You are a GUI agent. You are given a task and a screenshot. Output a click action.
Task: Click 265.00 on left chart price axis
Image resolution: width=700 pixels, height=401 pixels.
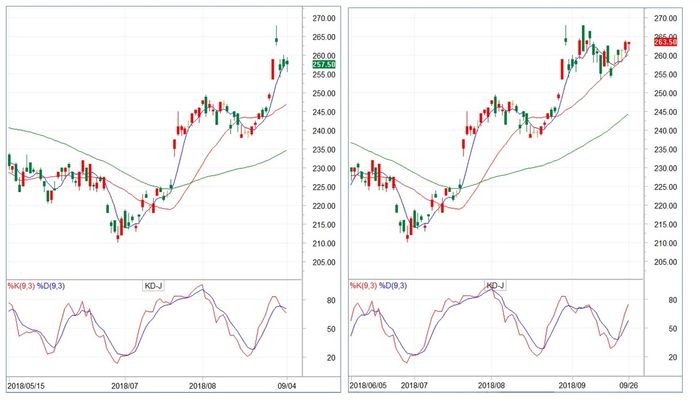click(x=324, y=37)
